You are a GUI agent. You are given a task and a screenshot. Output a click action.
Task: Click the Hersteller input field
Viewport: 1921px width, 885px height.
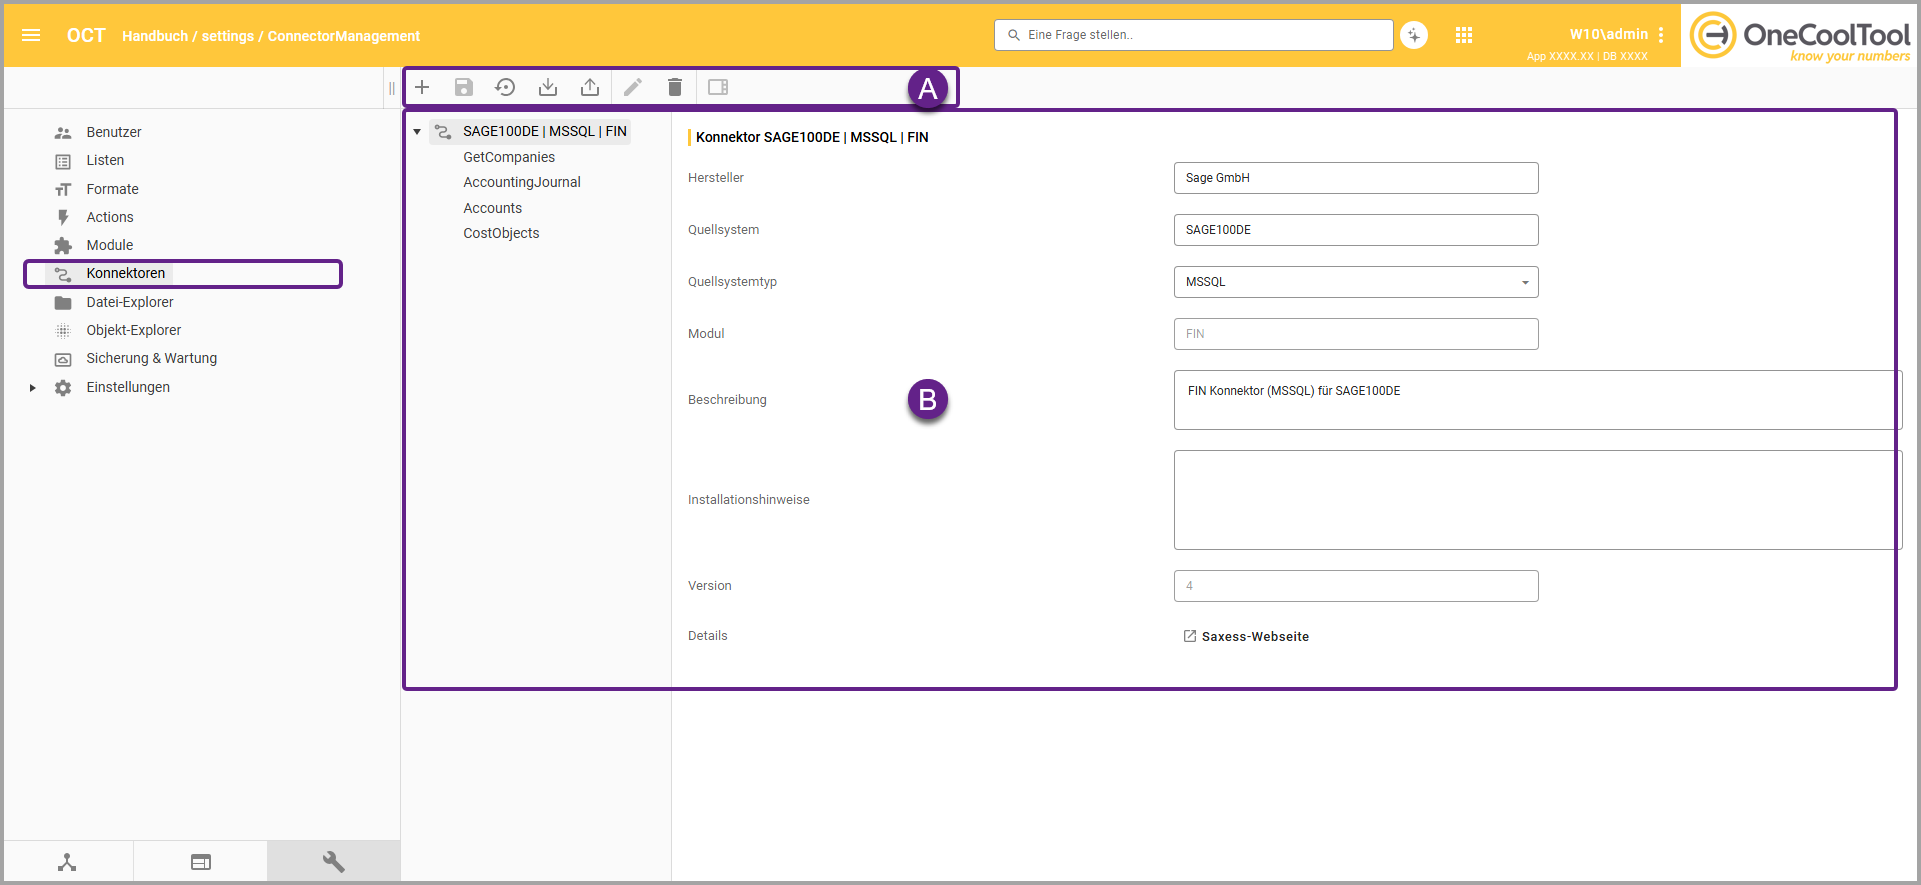click(1355, 178)
